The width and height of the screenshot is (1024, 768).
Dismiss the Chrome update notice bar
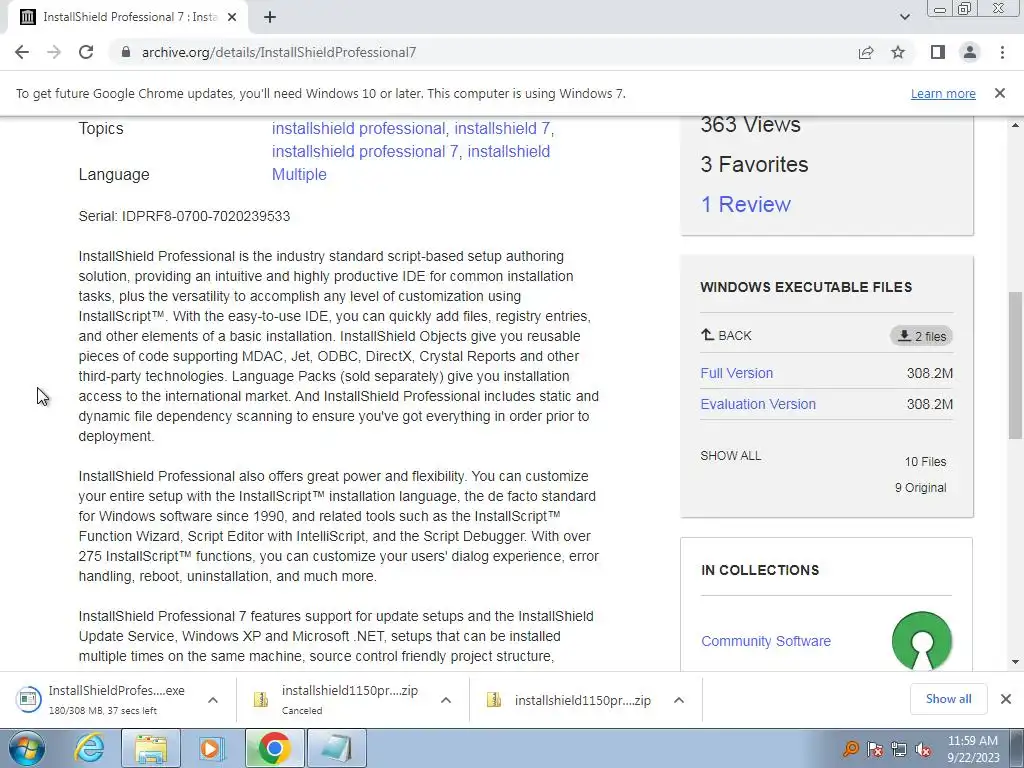tap(1000, 93)
